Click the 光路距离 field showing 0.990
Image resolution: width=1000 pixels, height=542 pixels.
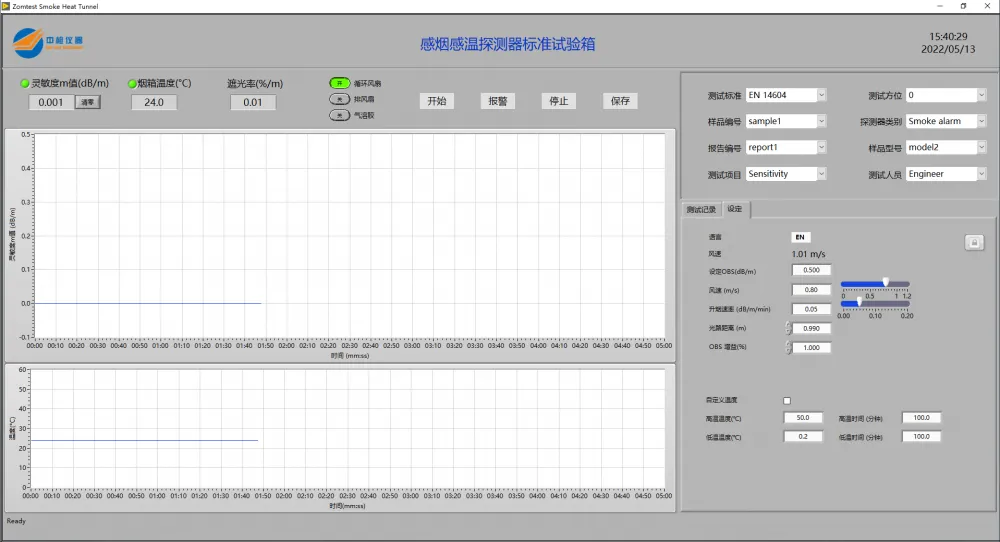pyautogui.click(x=811, y=328)
